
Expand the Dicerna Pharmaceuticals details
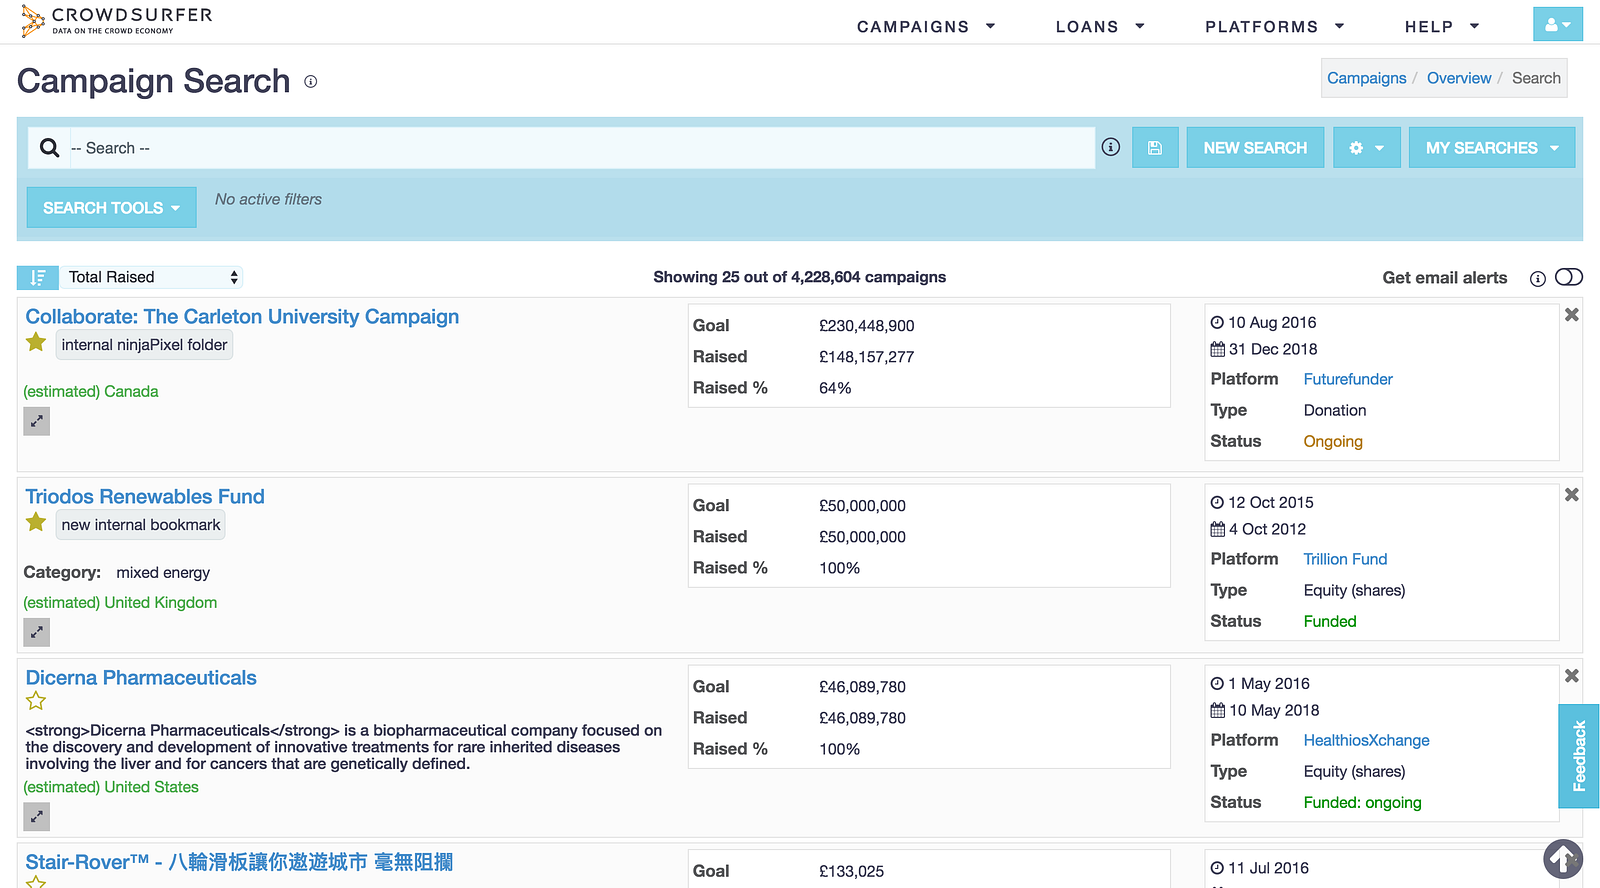coord(37,817)
